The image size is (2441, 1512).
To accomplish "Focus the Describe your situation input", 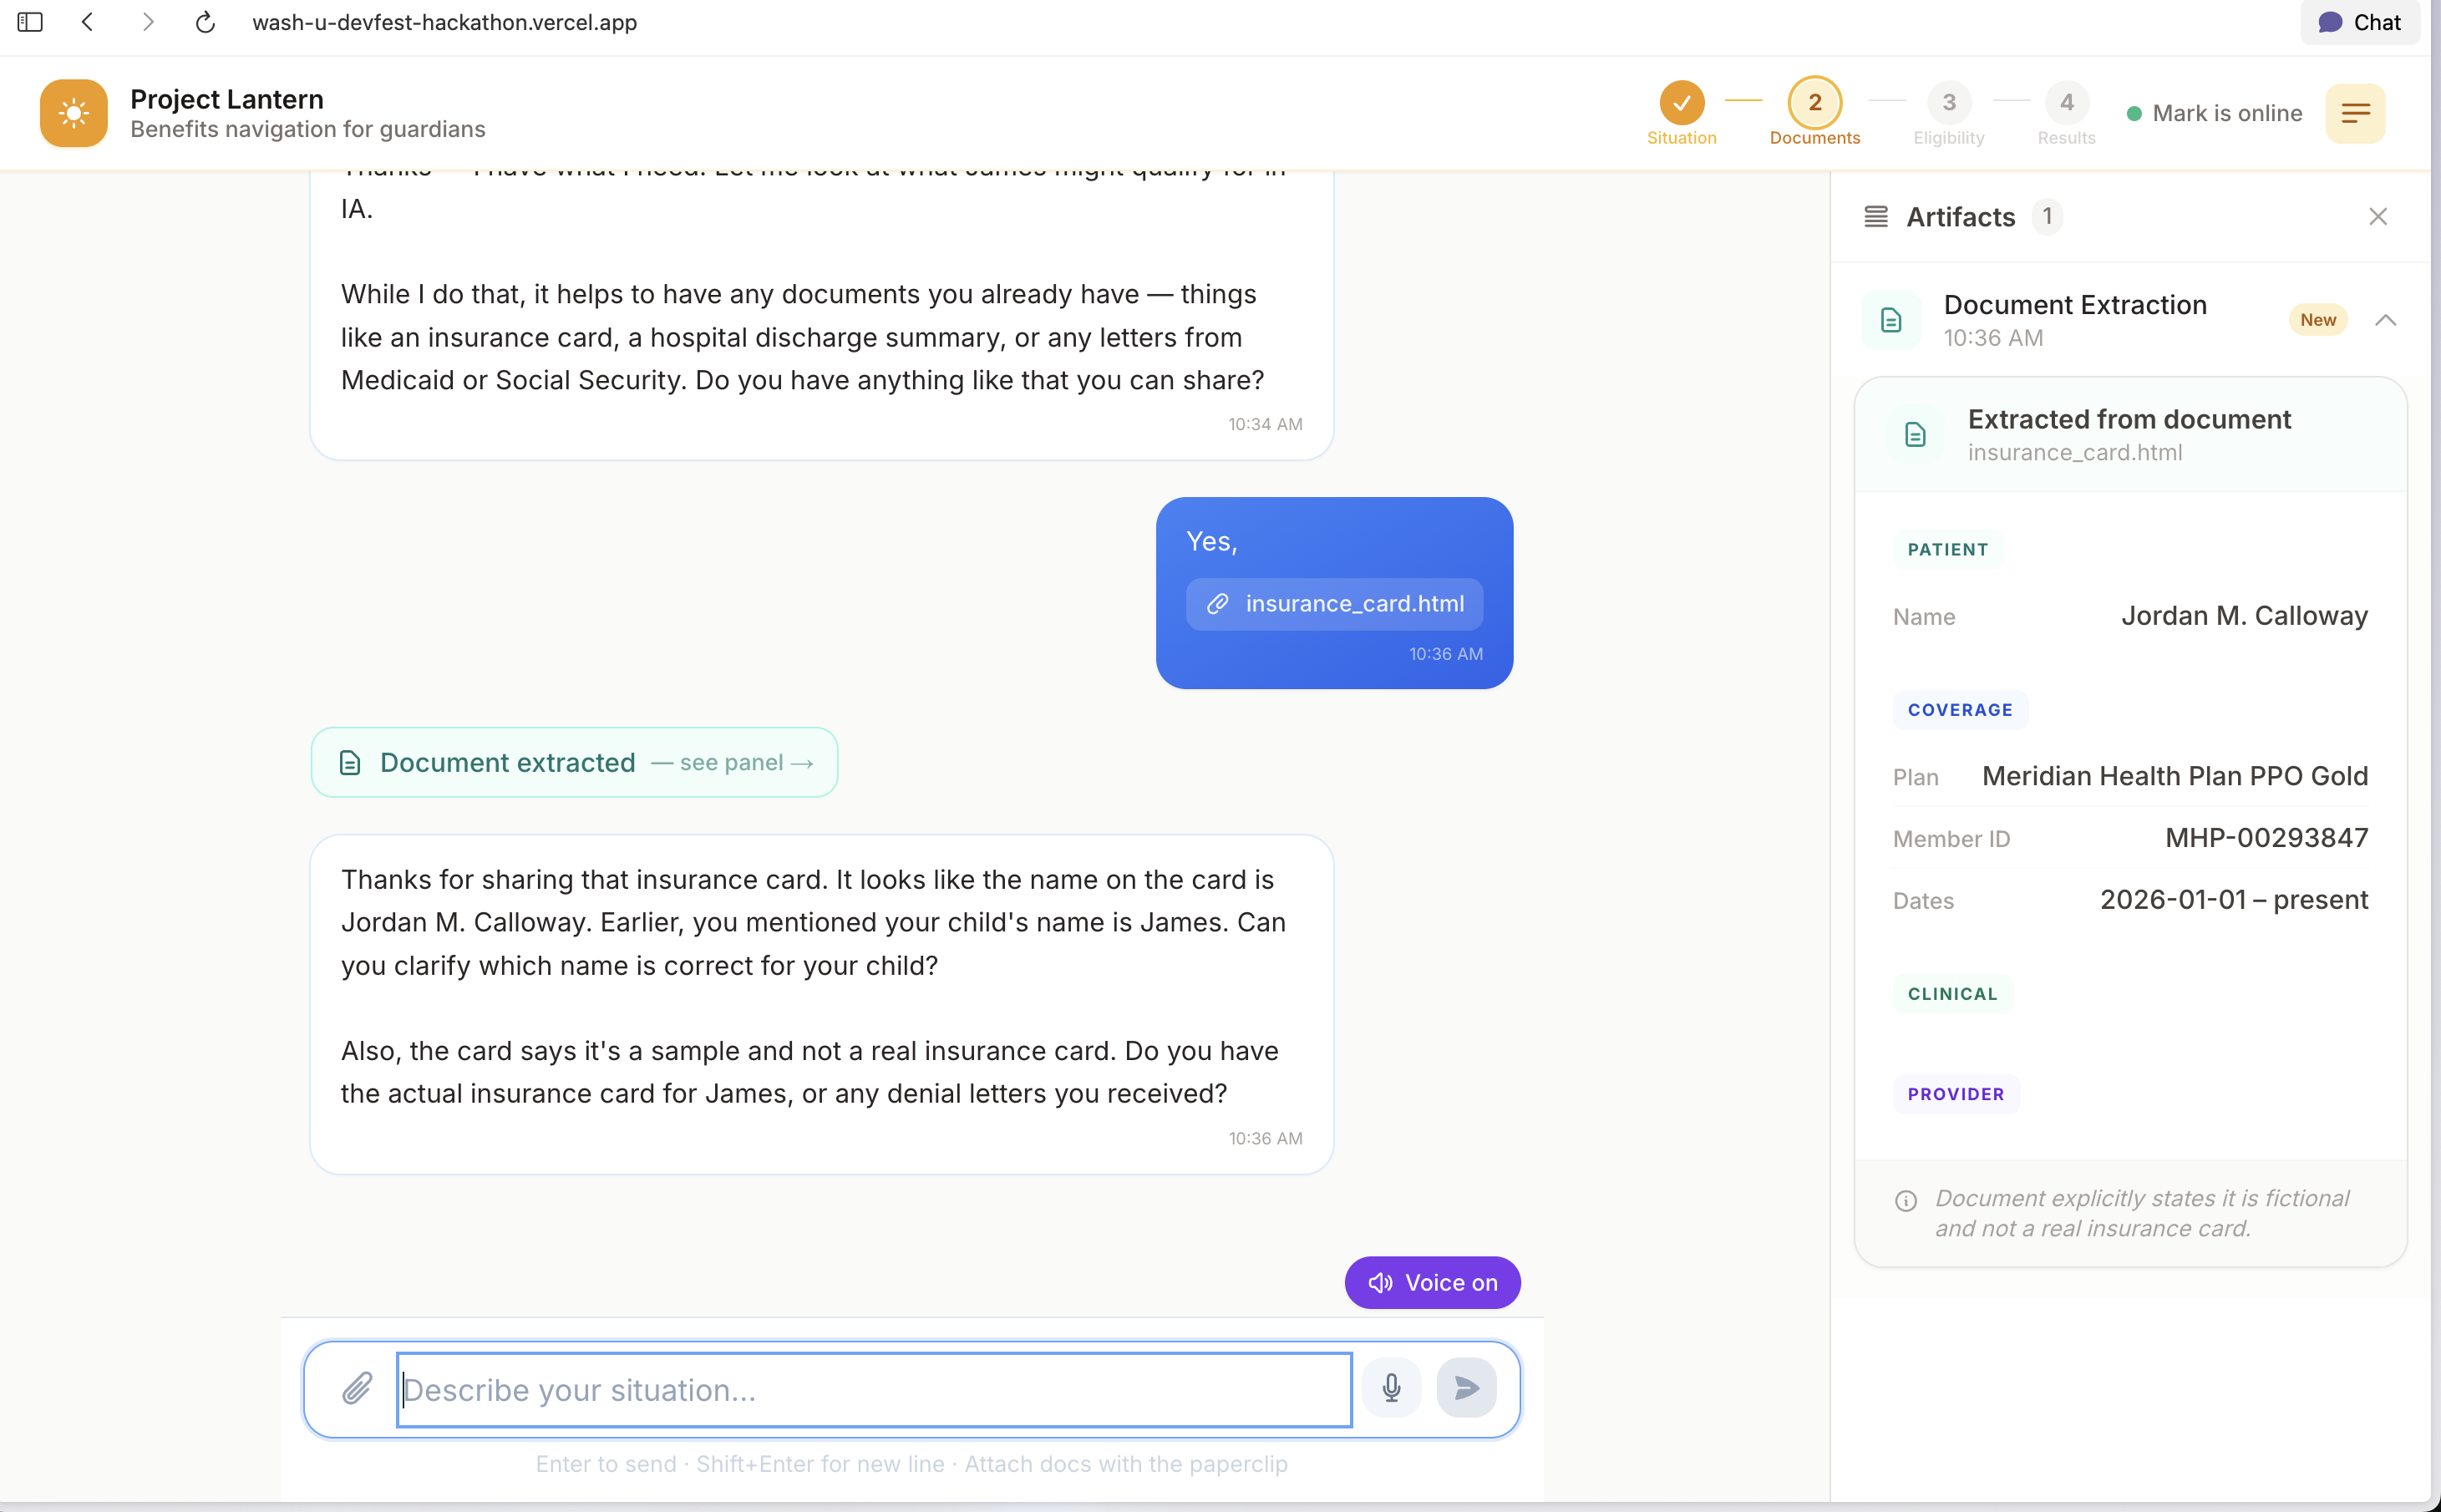I will click(x=874, y=1389).
